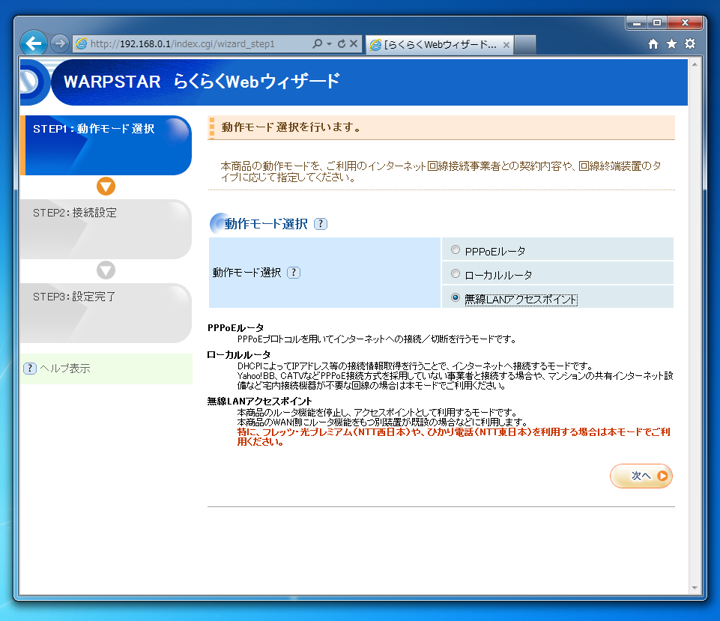This screenshot has height=621, width=720.
Task: Click STEP3: 設定完了 step panel
Action: pyautogui.click(x=106, y=313)
